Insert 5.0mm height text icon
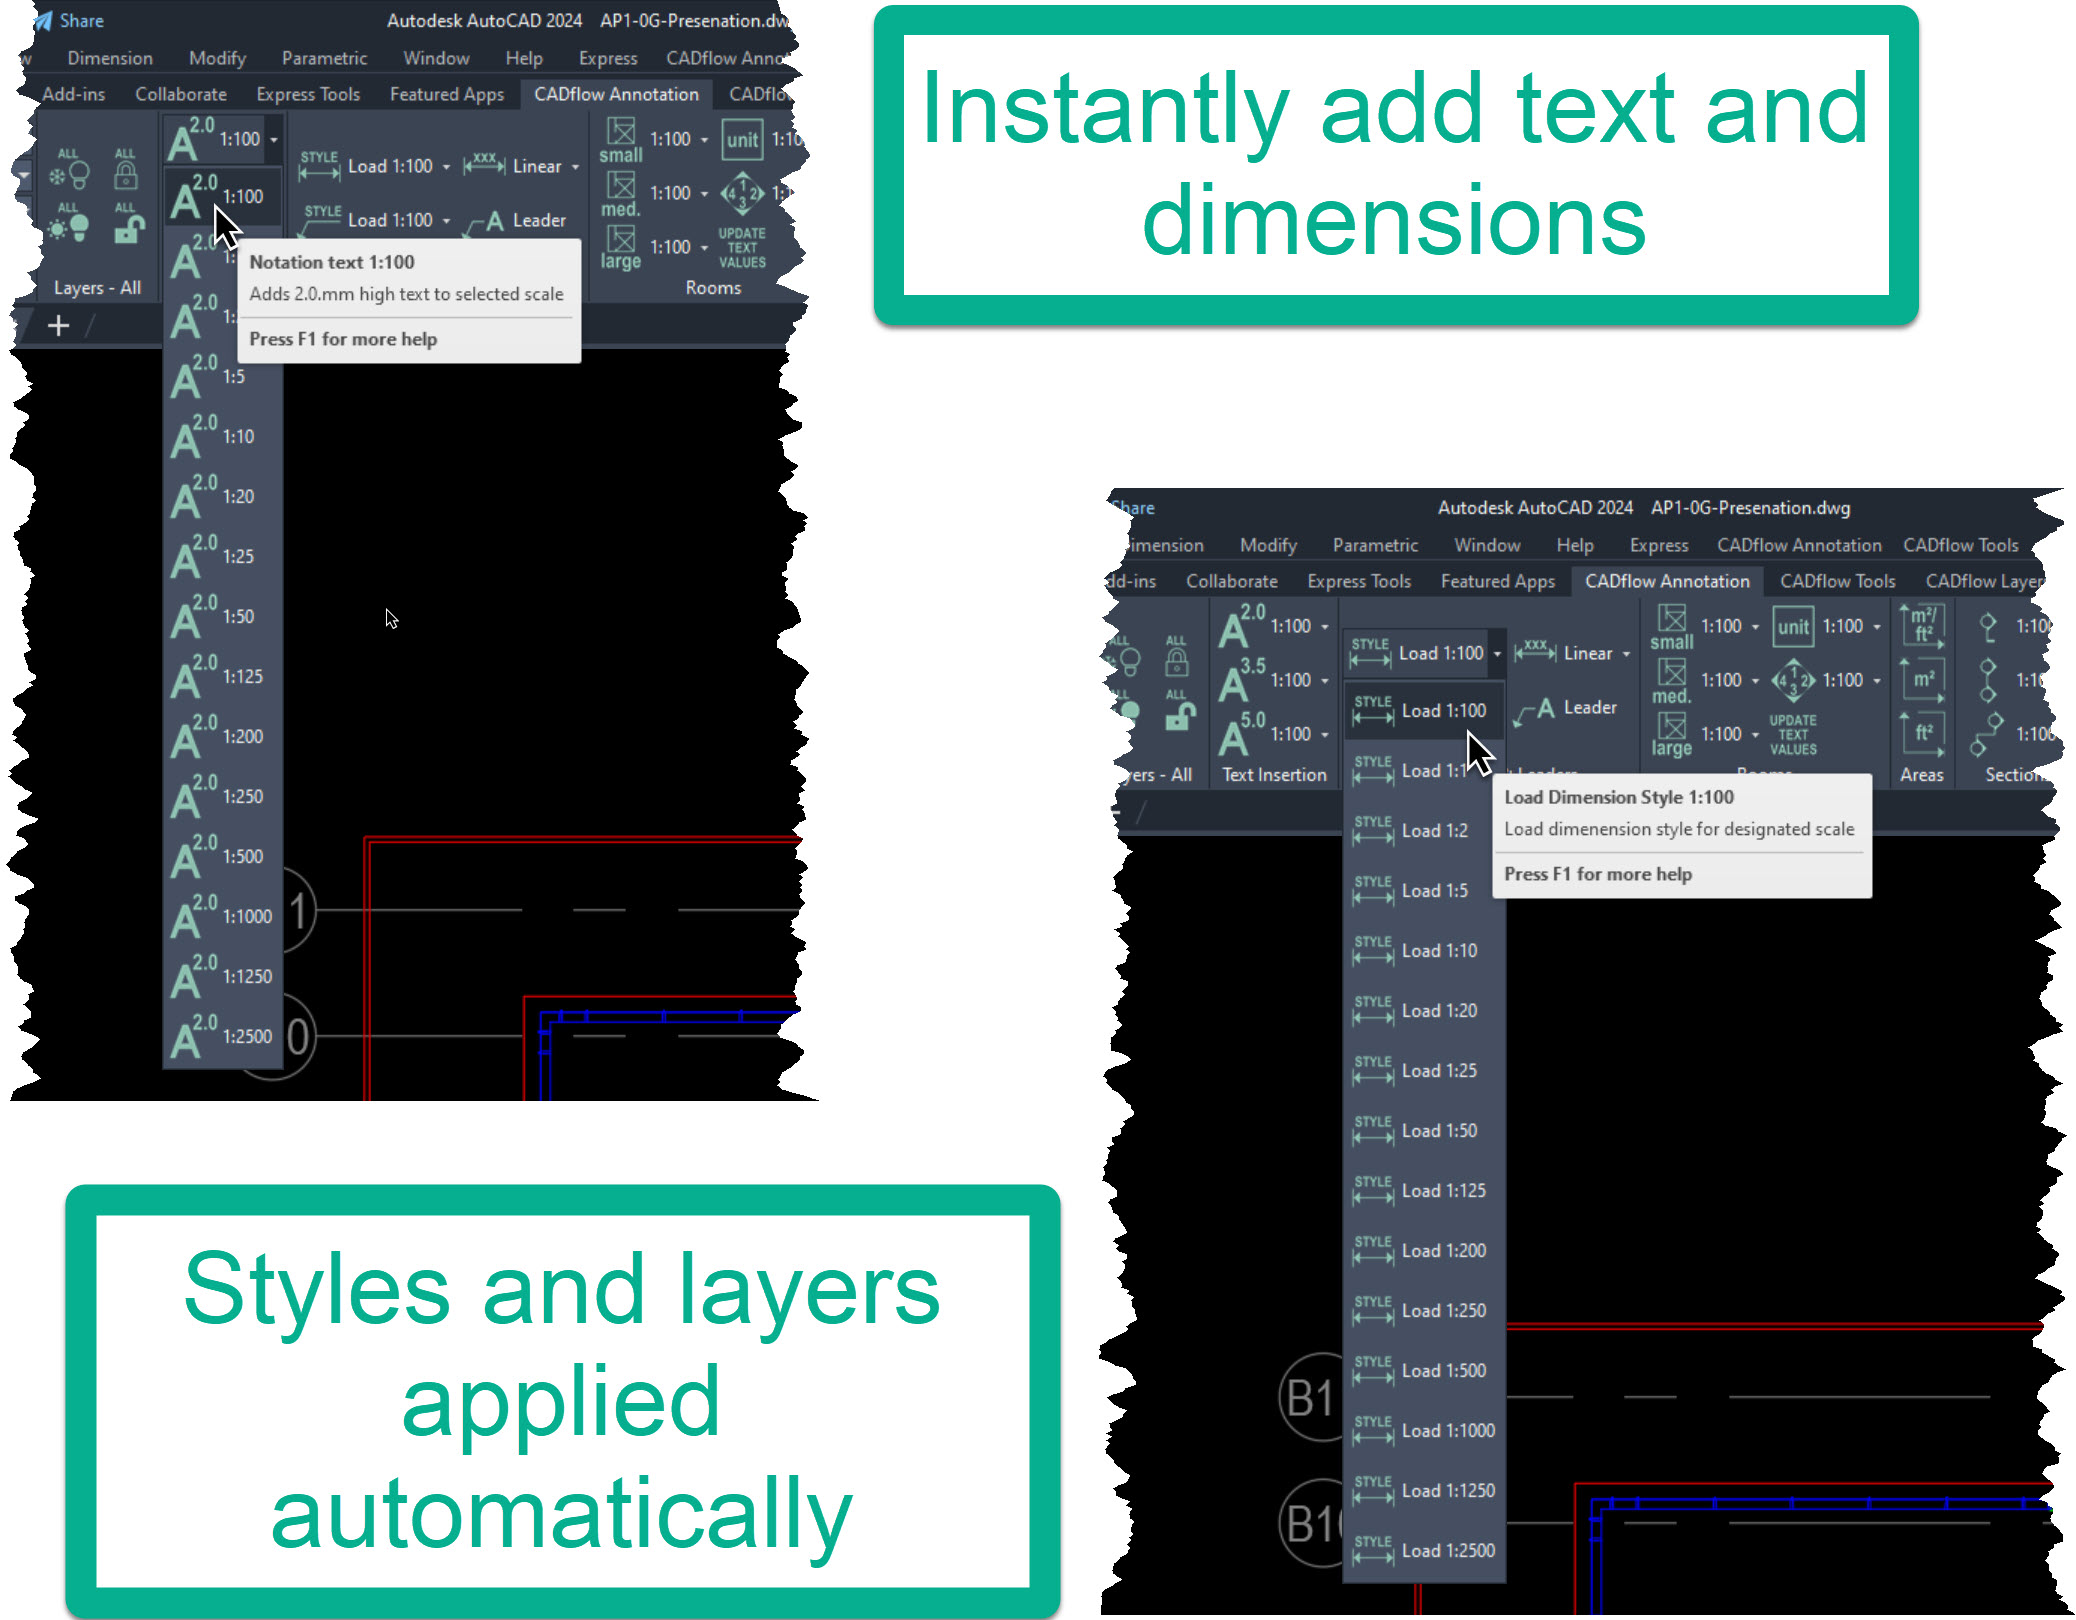Image resolution: width=2076 pixels, height=1620 pixels. [1240, 734]
